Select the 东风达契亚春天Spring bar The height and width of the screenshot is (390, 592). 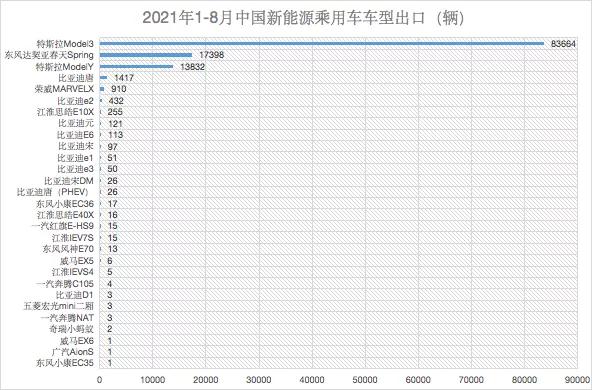[146, 55]
